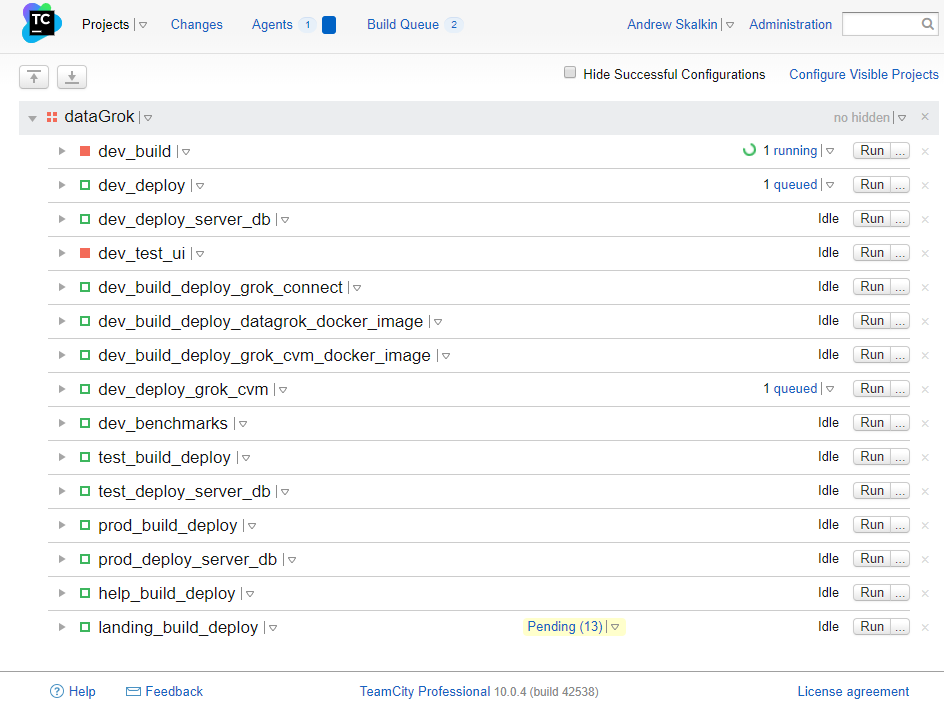The width and height of the screenshot is (944, 704).
Task: Click the dataGrok project grid icon
Action: click(52, 117)
